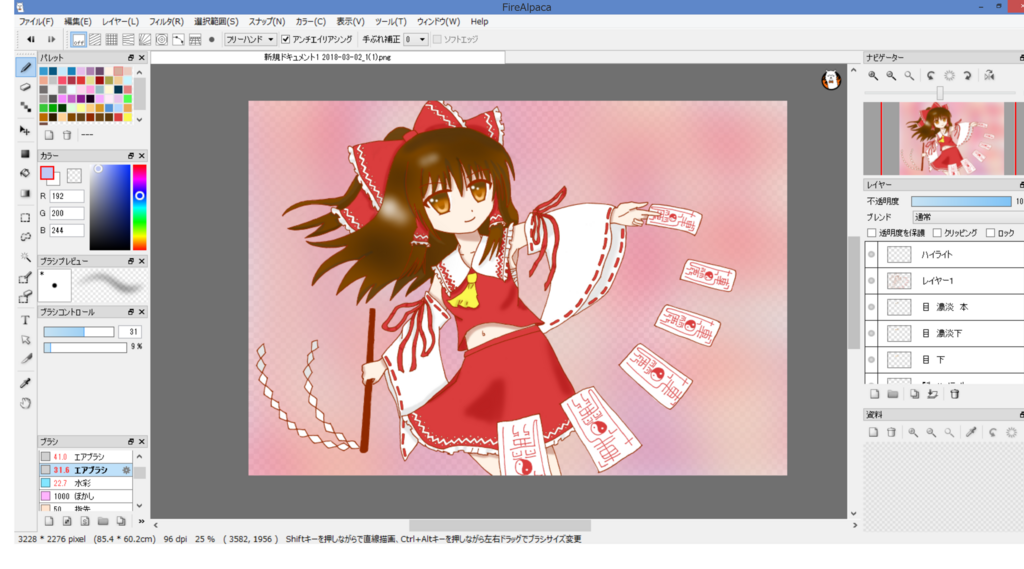
Task: Select the Move tool
Action: pos(25,131)
